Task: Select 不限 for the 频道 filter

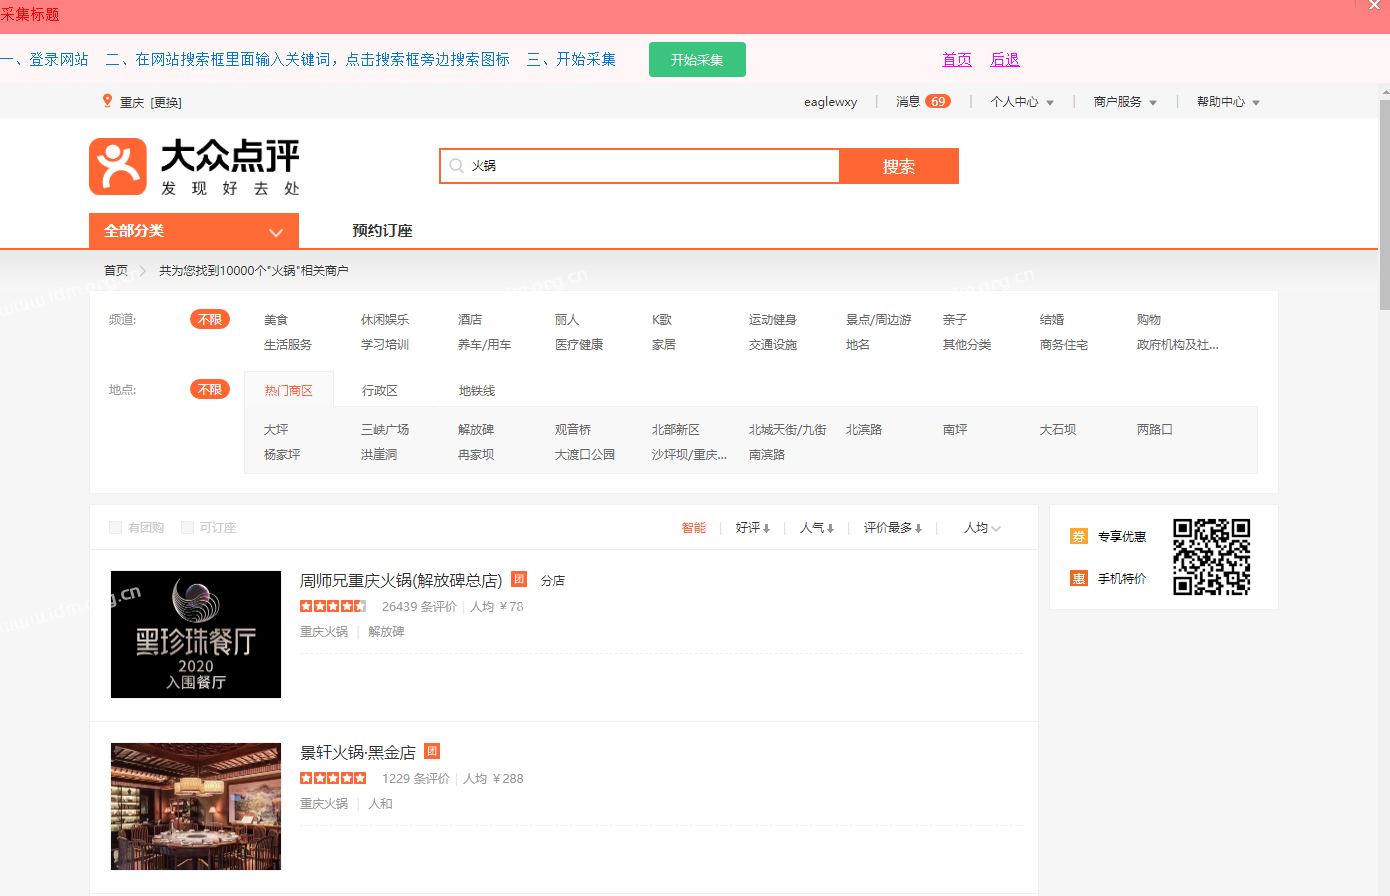Action: [210, 319]
